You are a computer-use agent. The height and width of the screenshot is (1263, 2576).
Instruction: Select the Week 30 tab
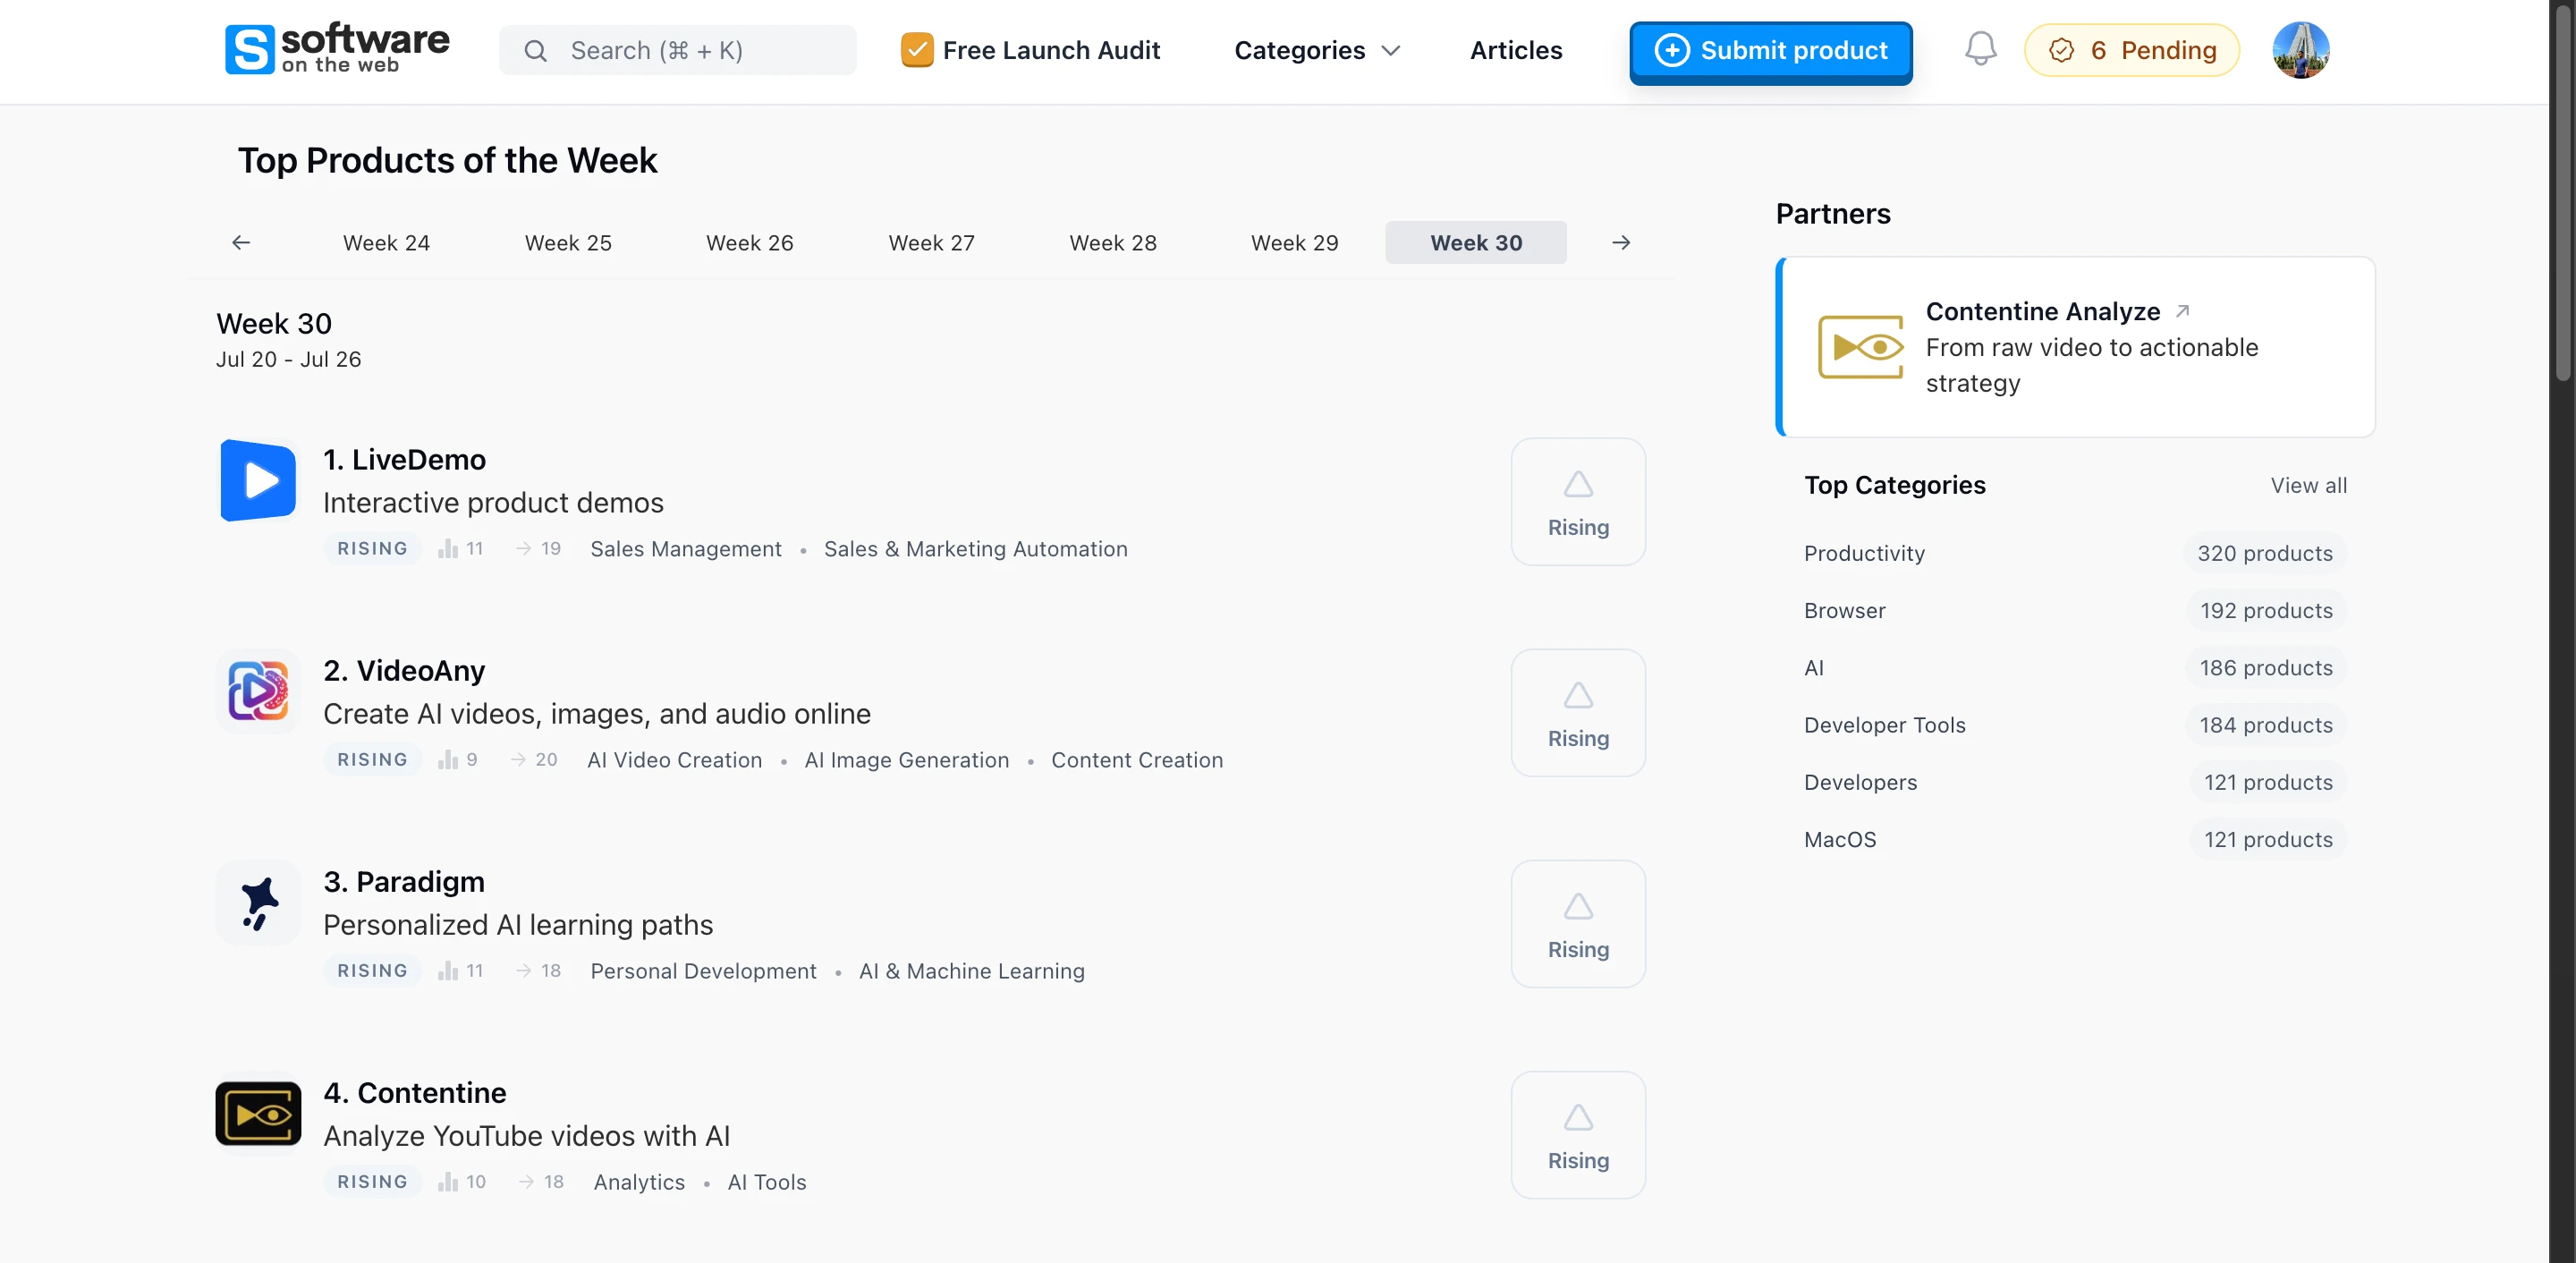(1475, 242)
